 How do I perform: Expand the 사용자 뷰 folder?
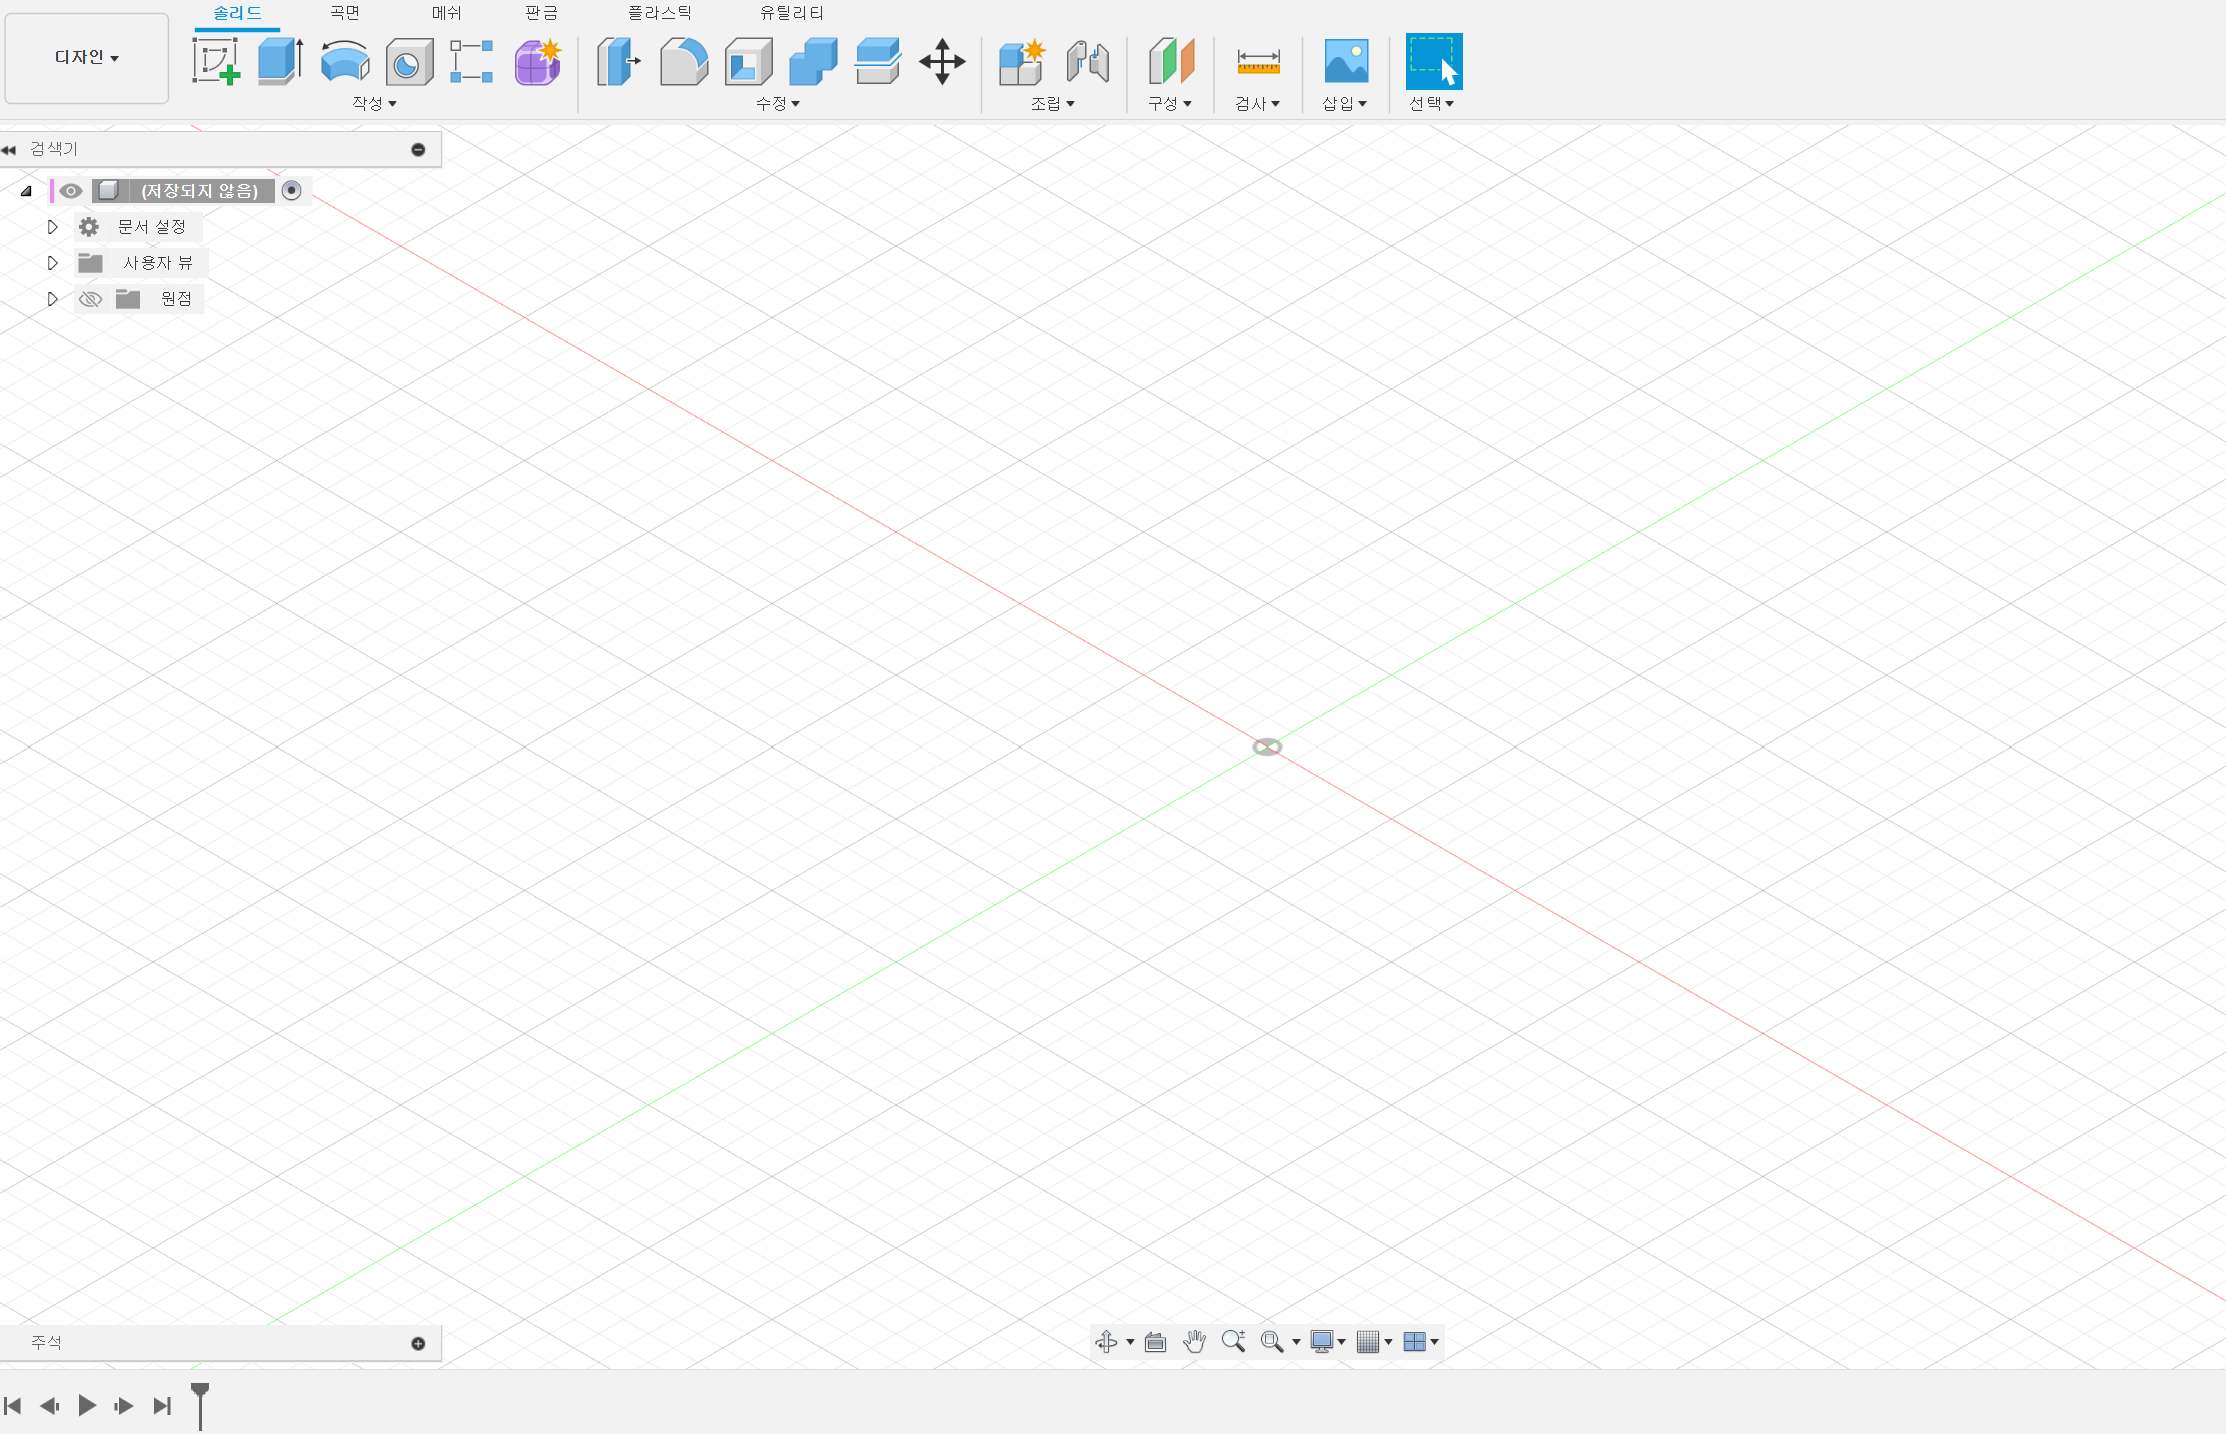[53, 263]
